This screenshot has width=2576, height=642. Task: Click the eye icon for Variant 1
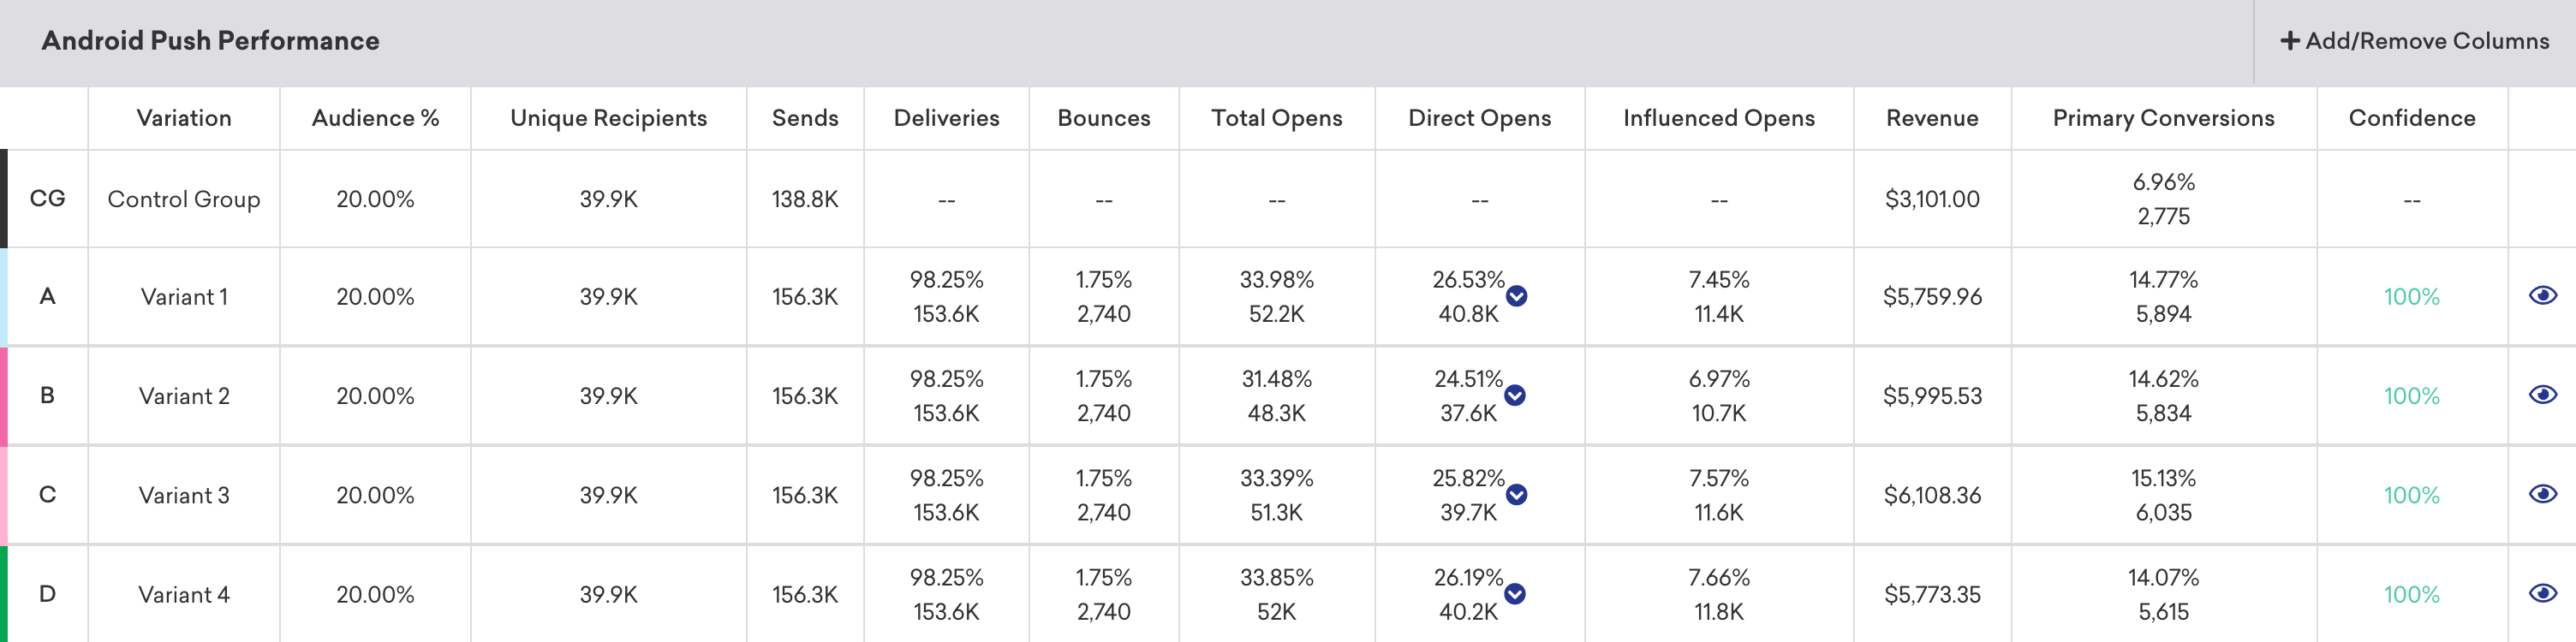click(x=2542, y=295)
